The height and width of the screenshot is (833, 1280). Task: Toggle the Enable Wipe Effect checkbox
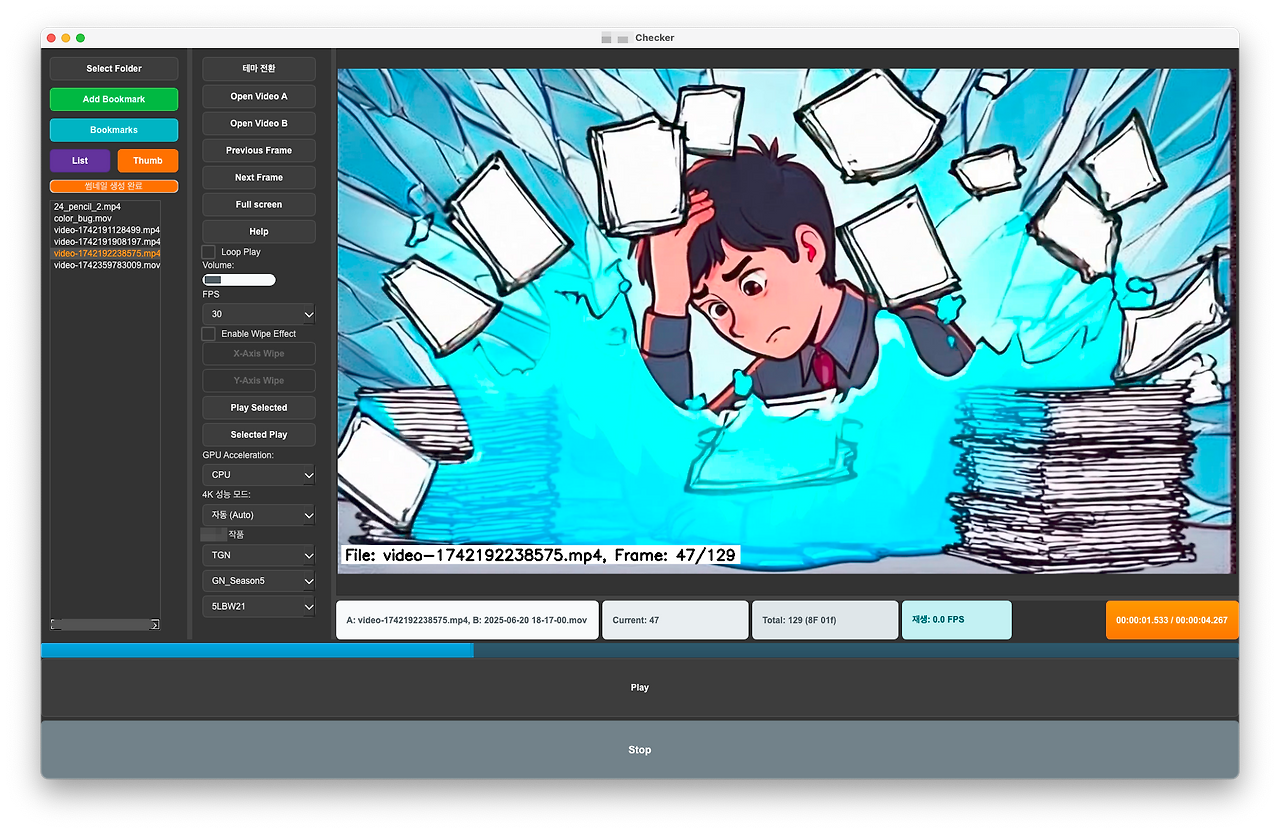(209, 334)
